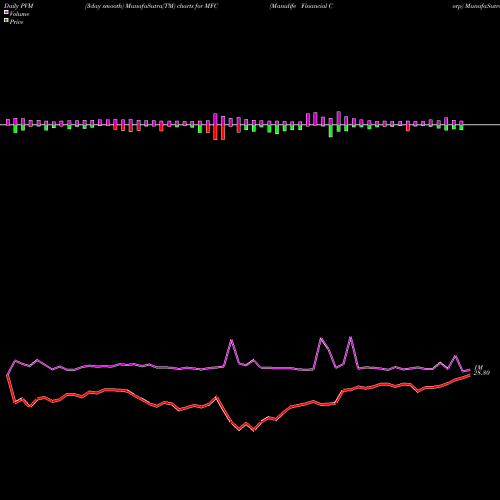This screenshot has height=500, width=500.
Task: Click the 1M volume value label
Action: [478, 368]
